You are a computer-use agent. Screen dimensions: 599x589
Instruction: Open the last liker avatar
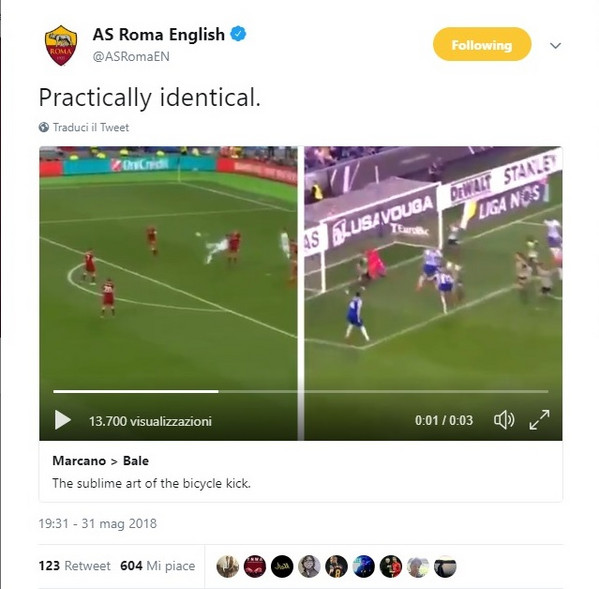point(445,566)
